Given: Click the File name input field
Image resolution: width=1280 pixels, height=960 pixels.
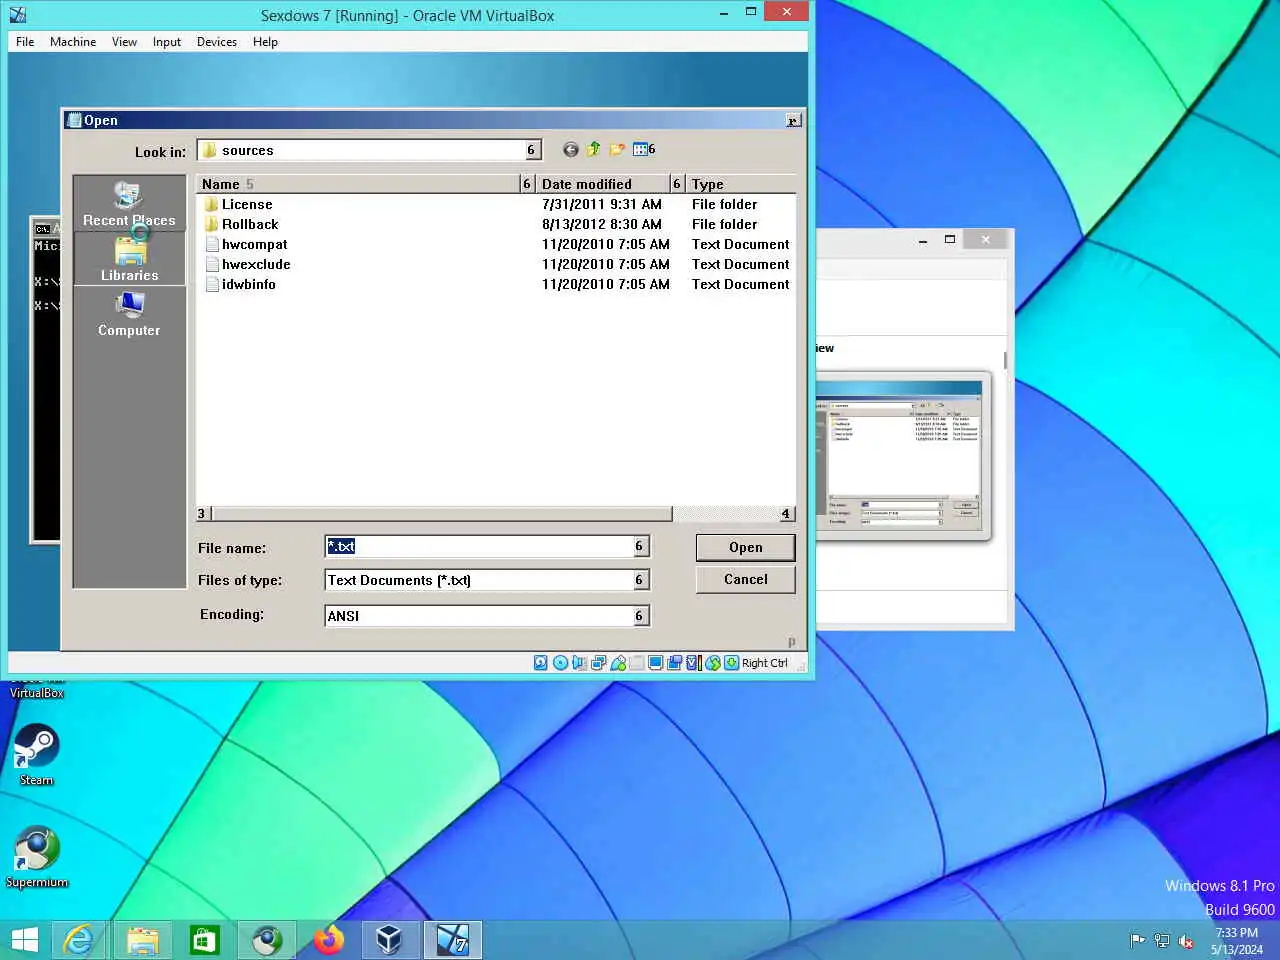Looking at the screenshot, I should pos(478,546).
